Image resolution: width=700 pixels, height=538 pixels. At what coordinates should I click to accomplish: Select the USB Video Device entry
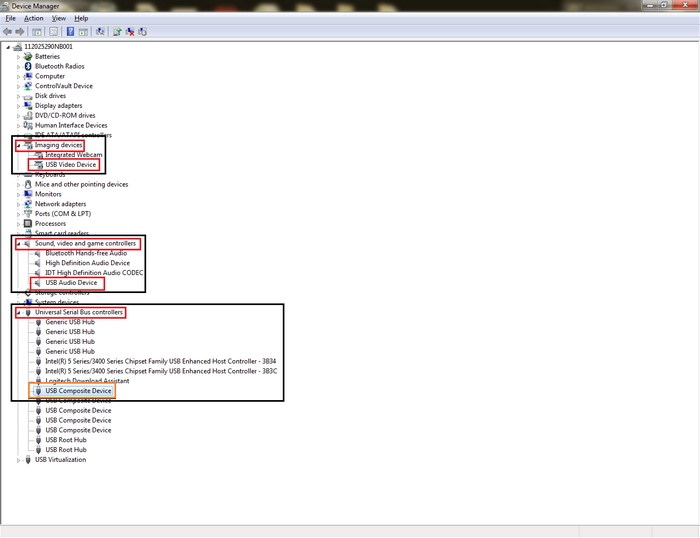click(71, 164)
